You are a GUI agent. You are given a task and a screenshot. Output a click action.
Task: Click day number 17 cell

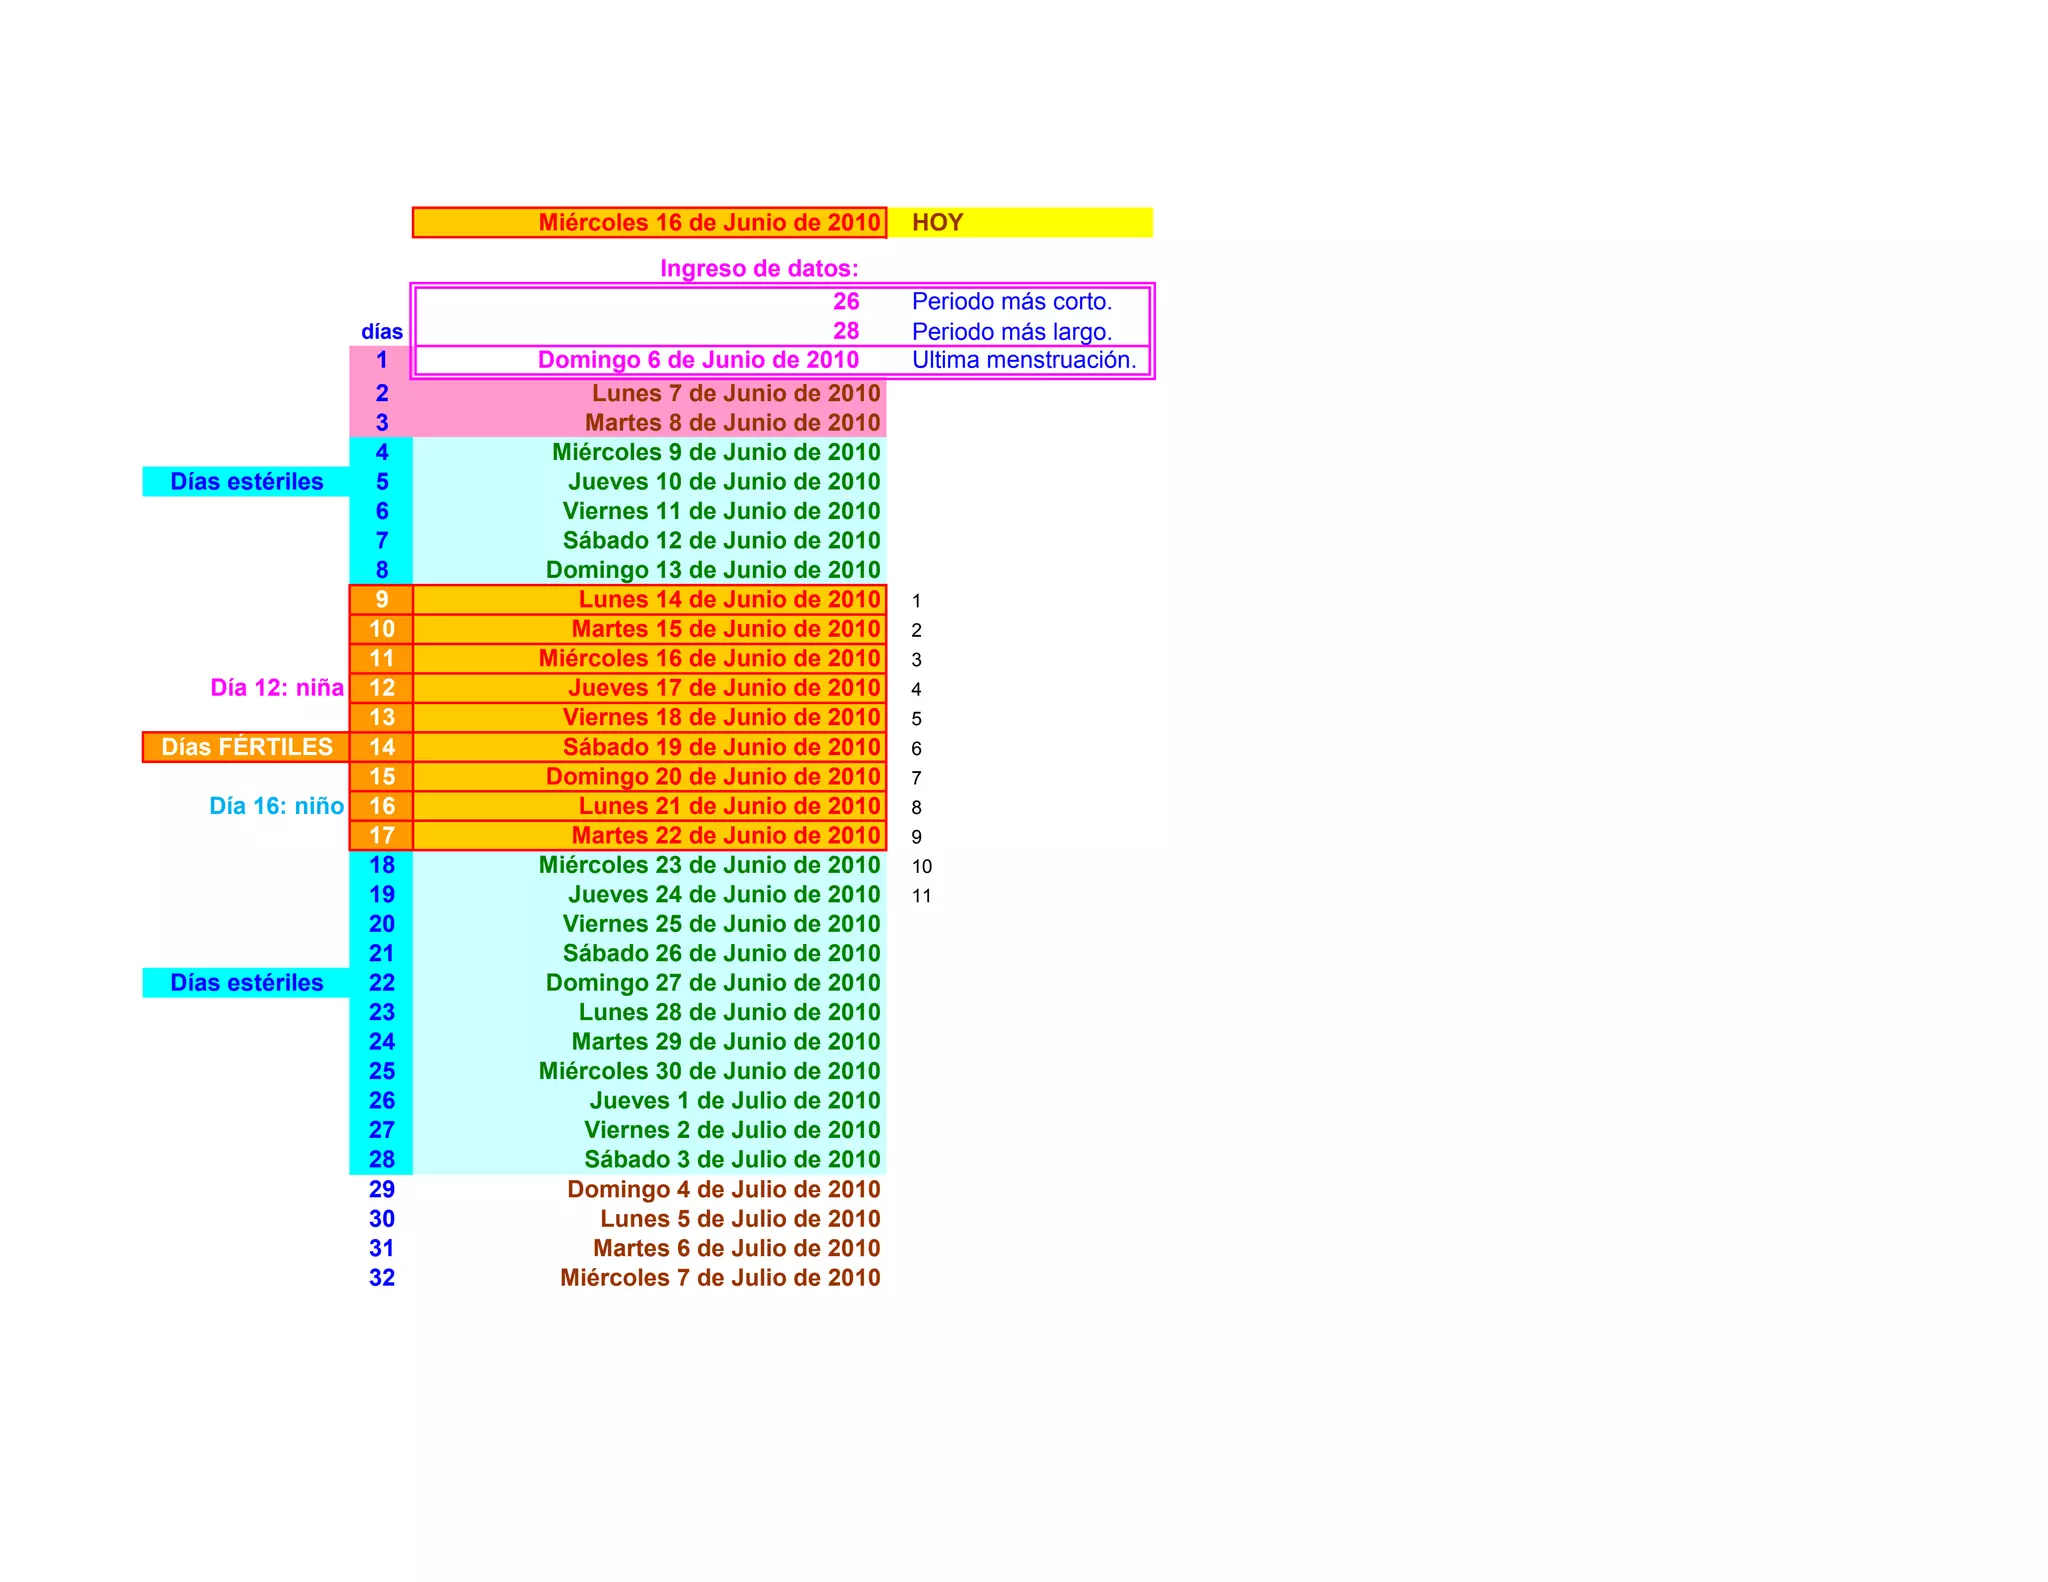(x=381, y=835)
